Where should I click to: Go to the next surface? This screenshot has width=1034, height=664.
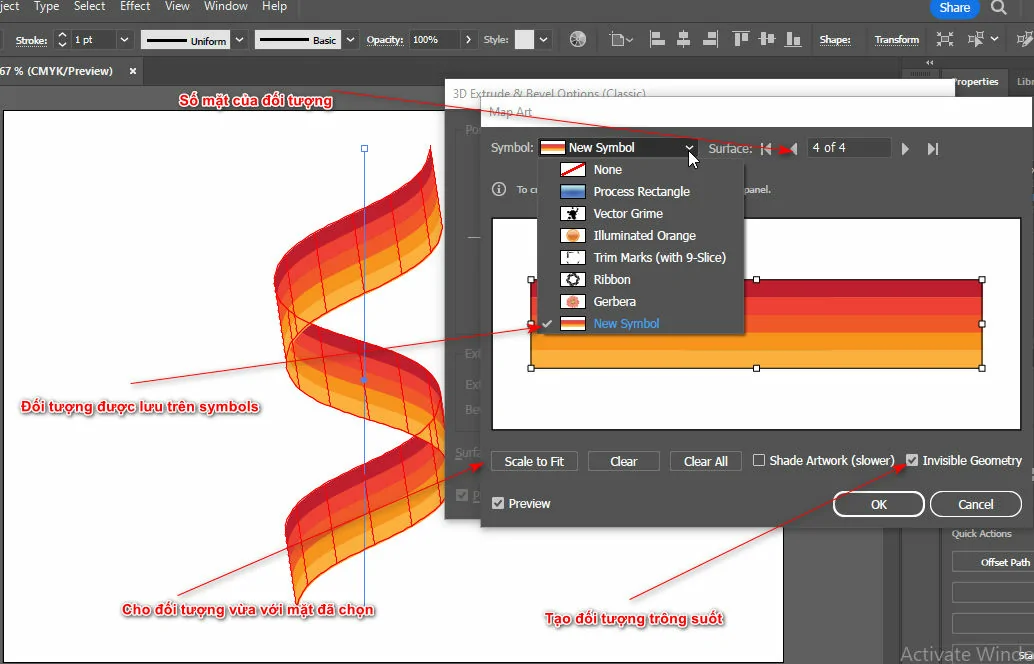tap(905, 148)
